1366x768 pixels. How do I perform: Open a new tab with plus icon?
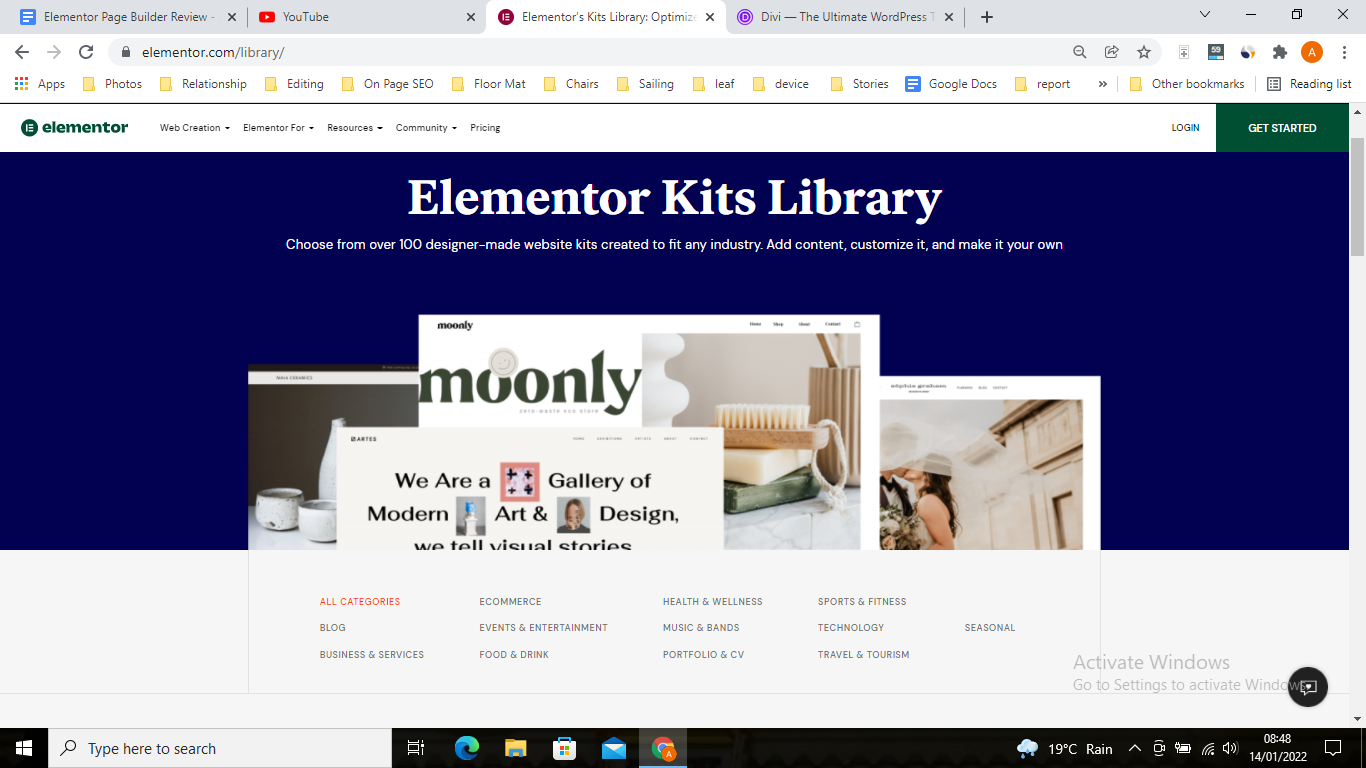(987, 17)
